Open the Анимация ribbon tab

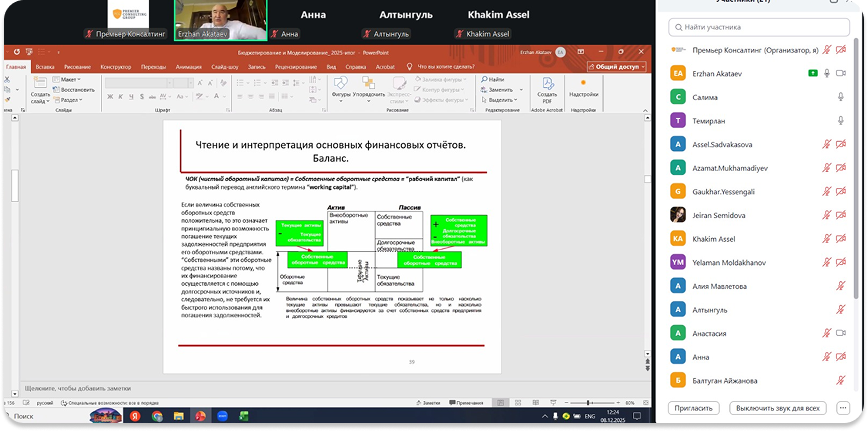click(189, 66)
